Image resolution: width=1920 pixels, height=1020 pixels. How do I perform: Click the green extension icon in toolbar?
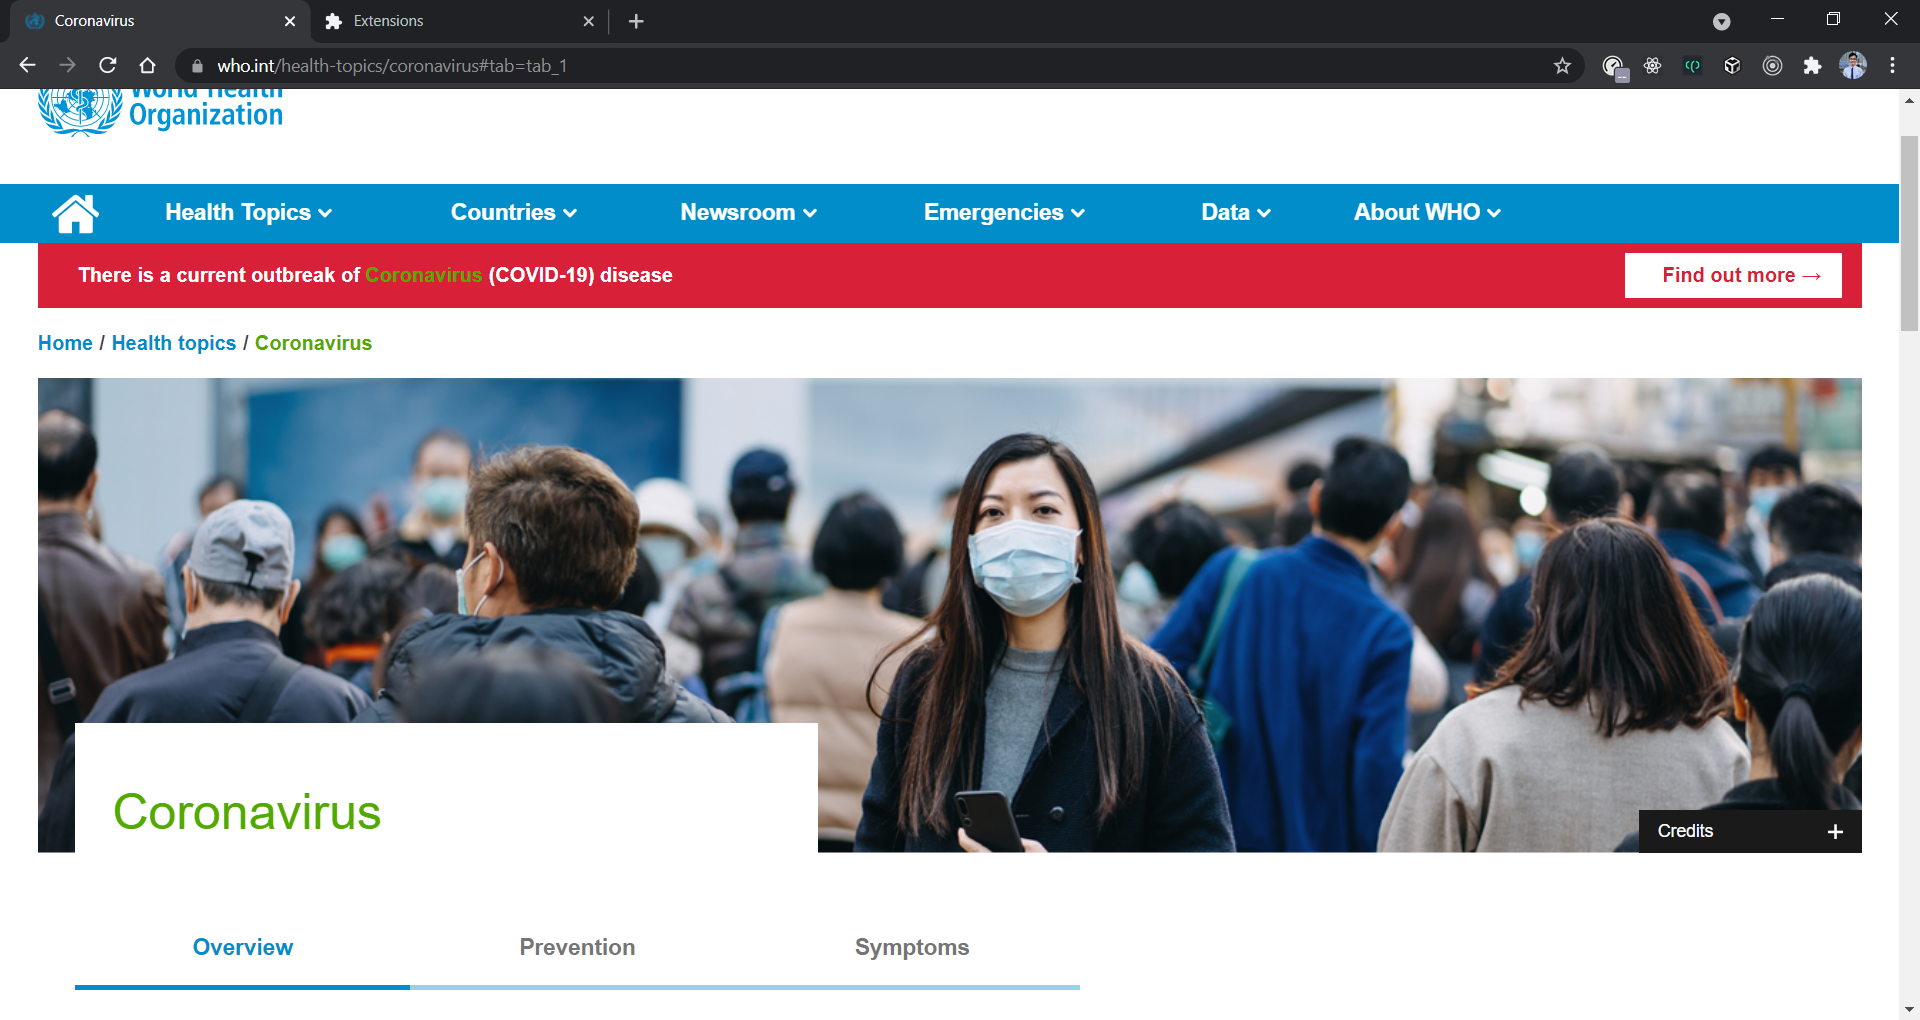pyautogui.click(x=1692, y=66)
